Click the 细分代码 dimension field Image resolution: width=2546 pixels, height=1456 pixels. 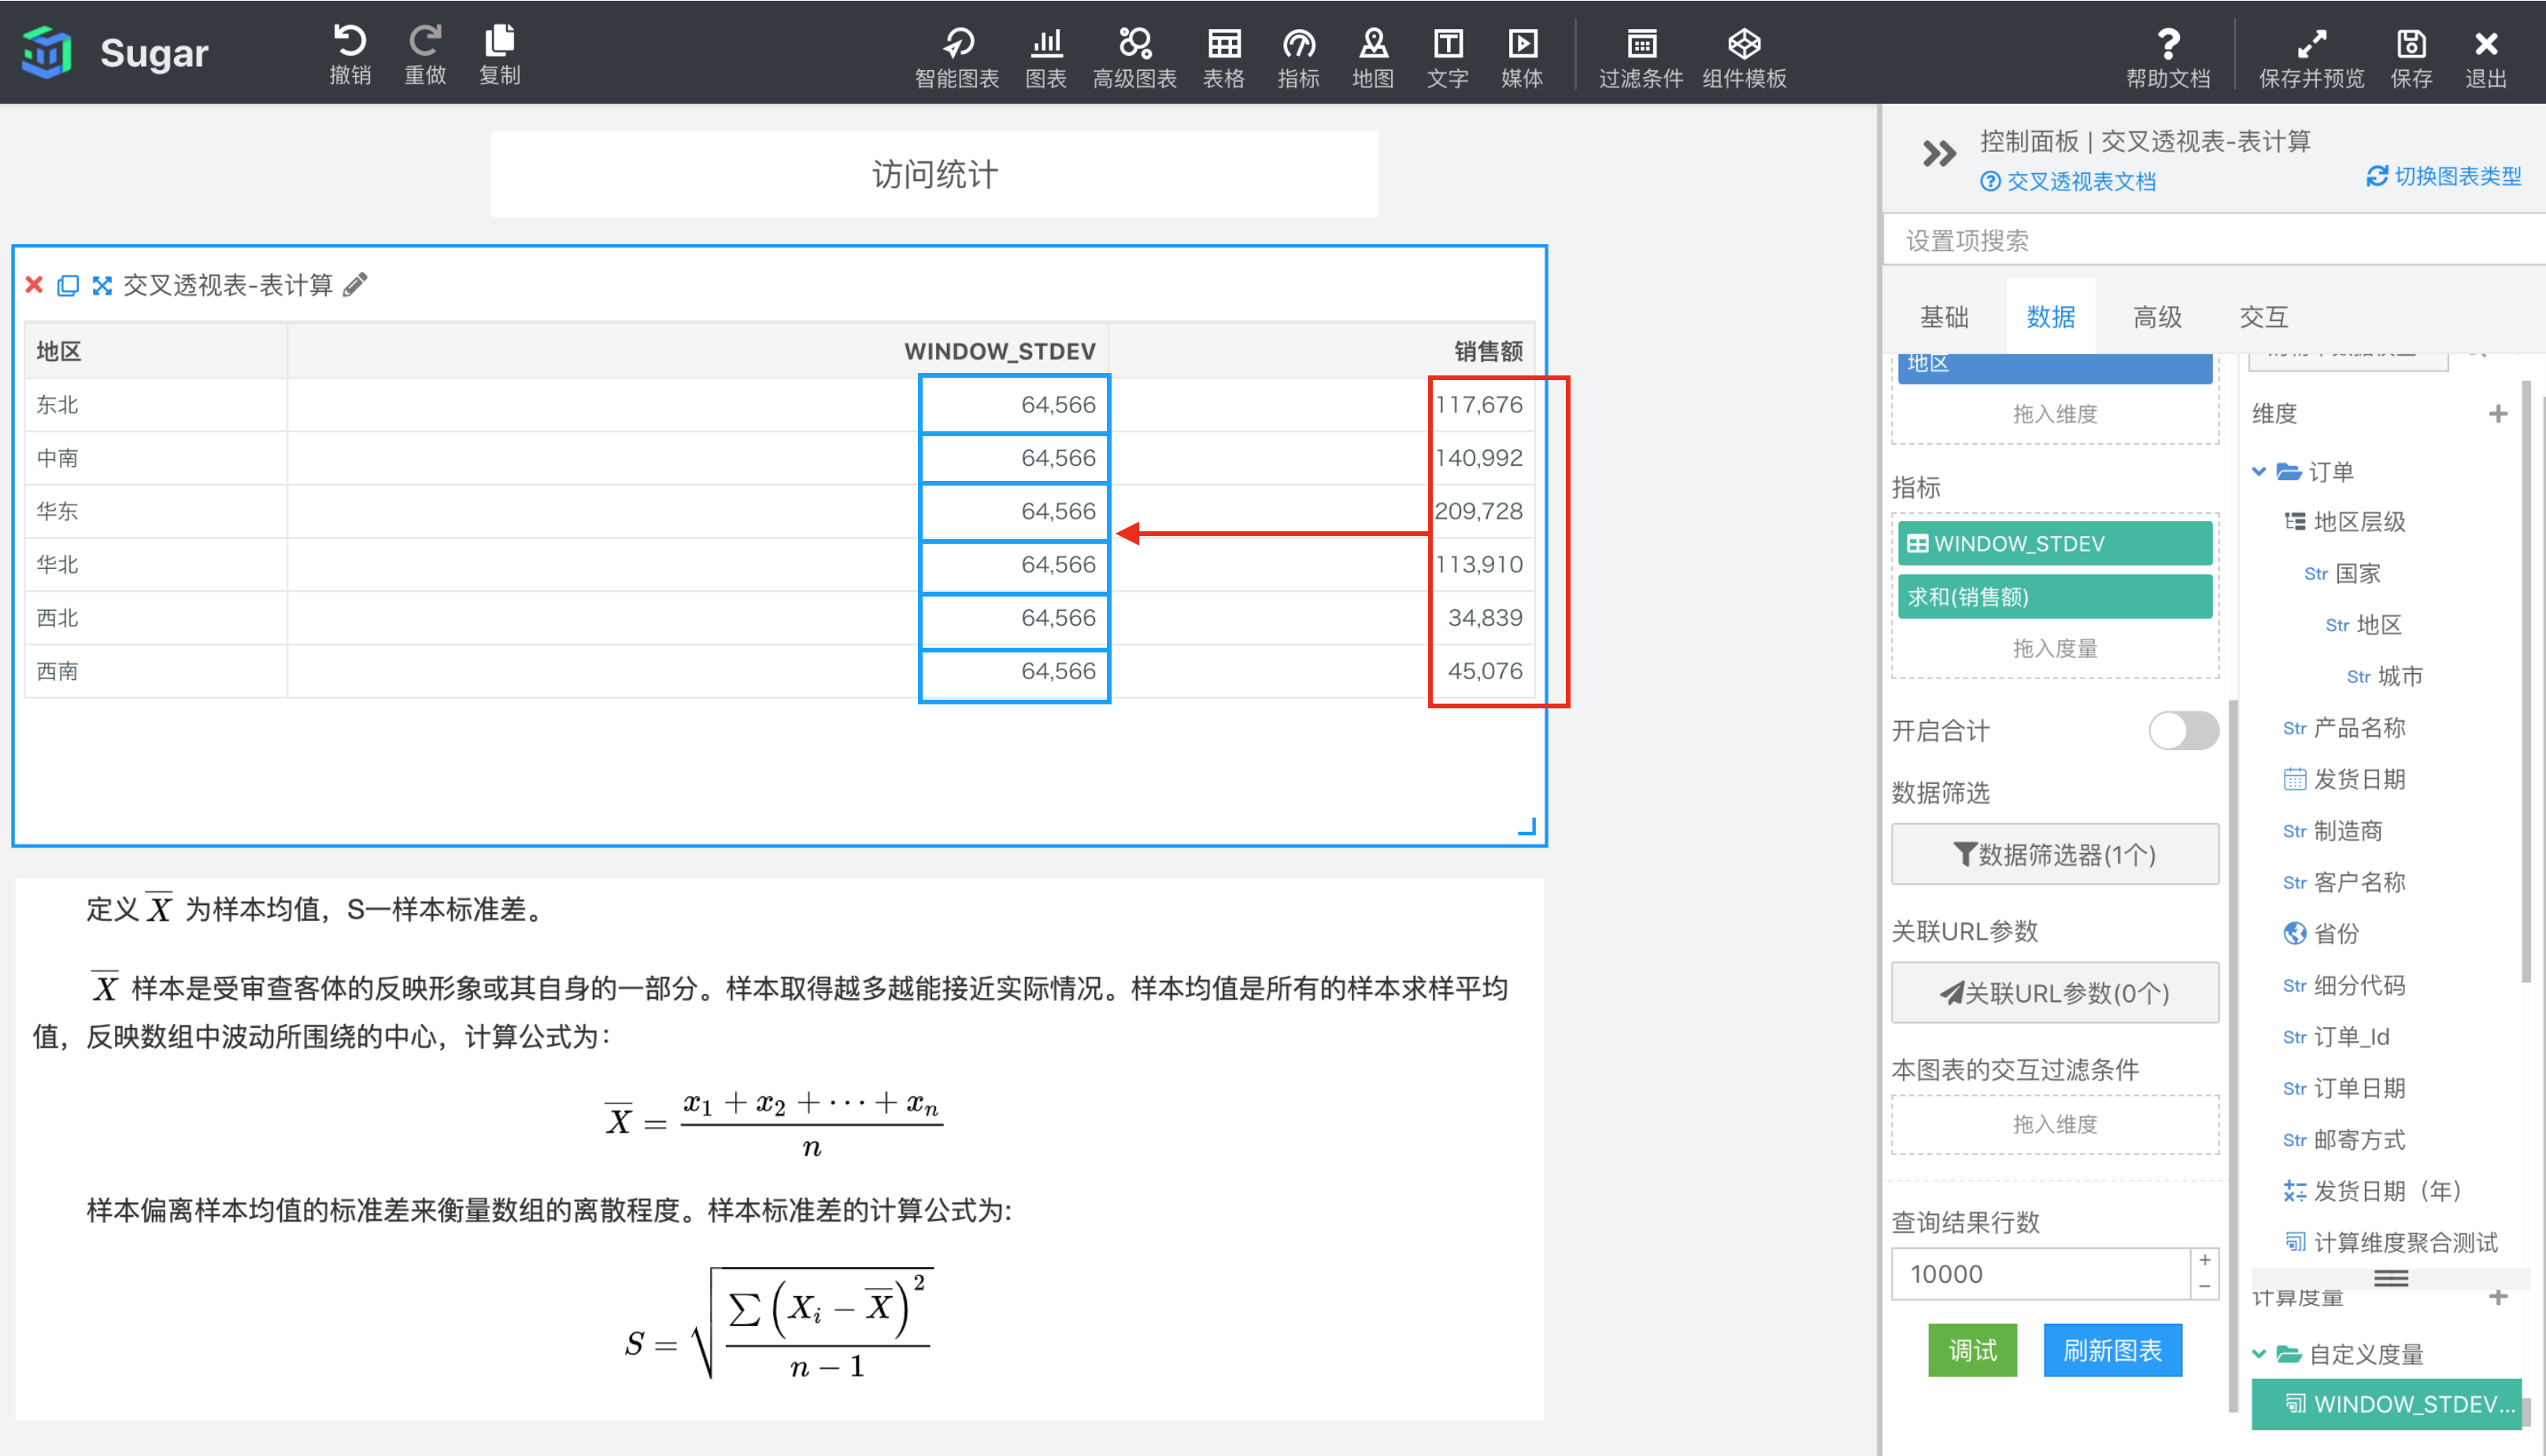(x=2343, y=985)
